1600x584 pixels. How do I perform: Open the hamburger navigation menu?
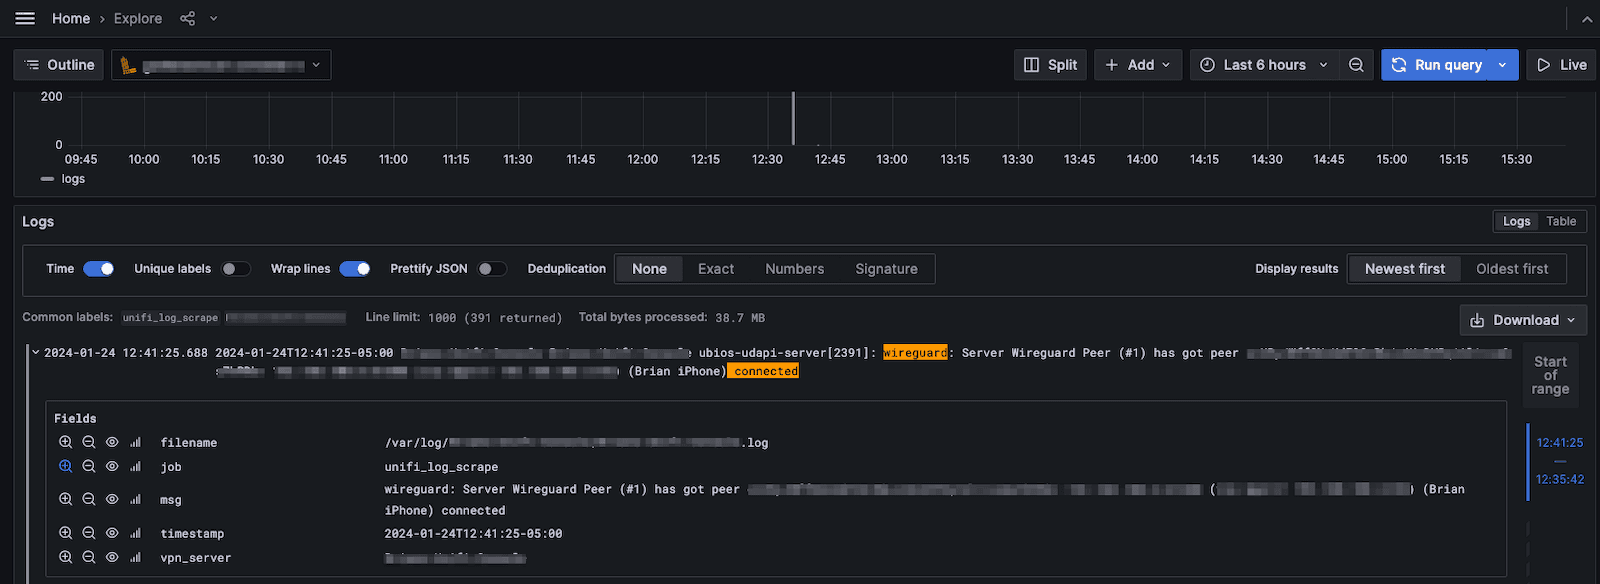pos(25,18)
